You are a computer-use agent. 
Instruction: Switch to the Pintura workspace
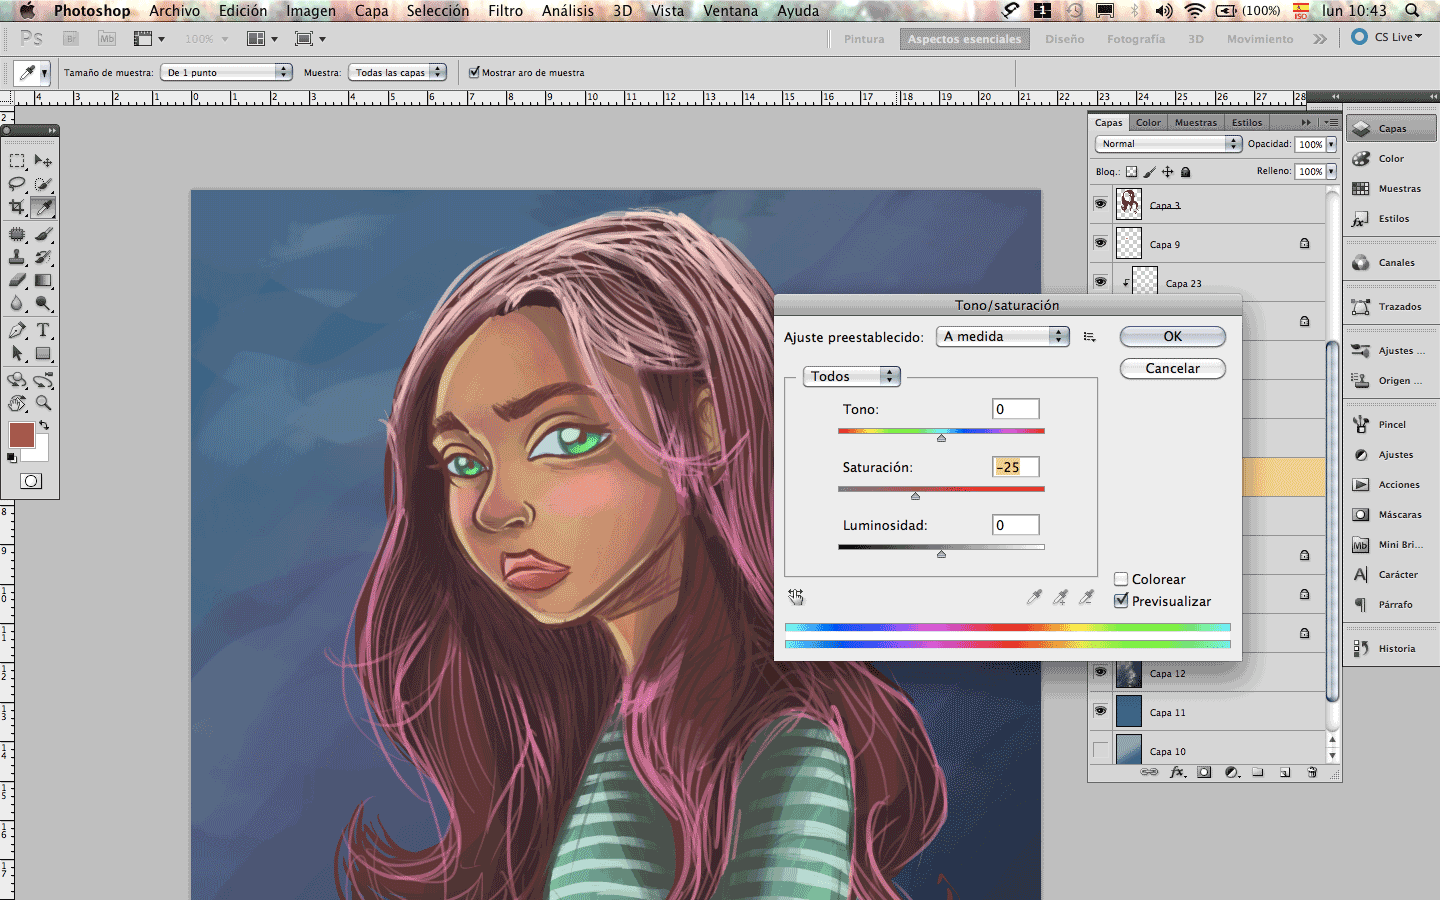pos(864,39)
